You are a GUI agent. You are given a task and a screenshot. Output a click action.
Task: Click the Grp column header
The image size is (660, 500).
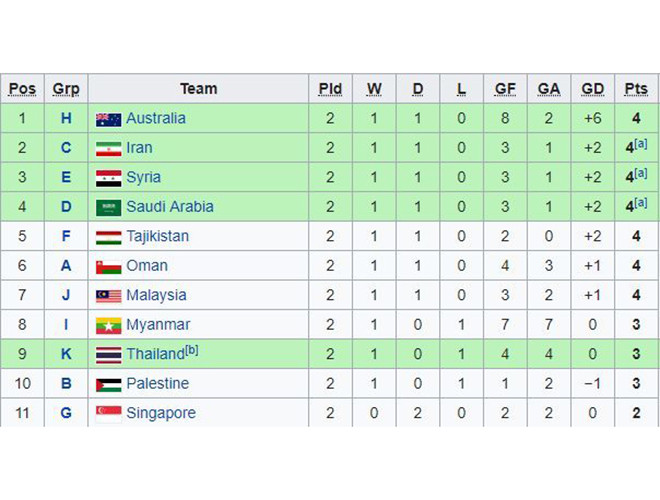(66, 89)
